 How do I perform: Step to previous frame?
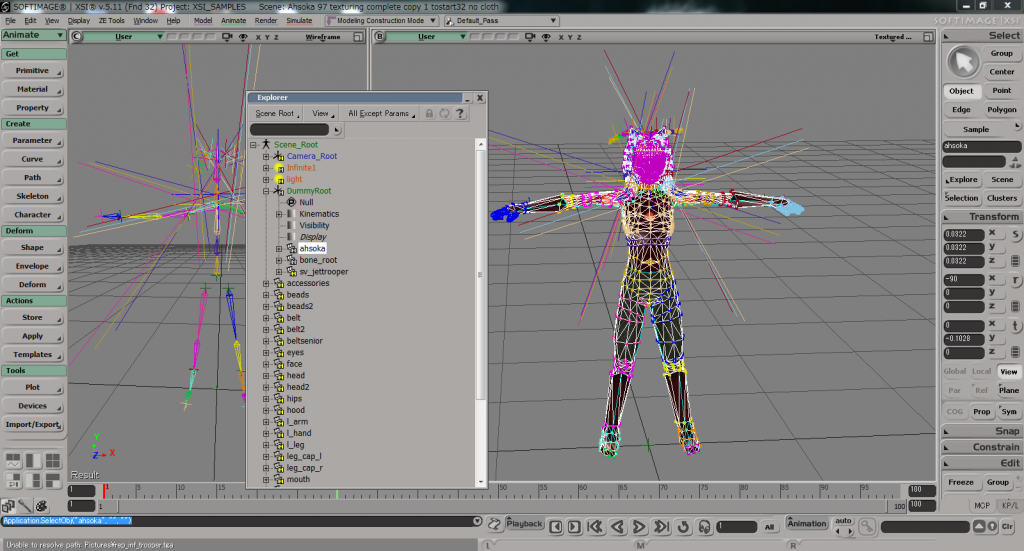tap(556, 527)
